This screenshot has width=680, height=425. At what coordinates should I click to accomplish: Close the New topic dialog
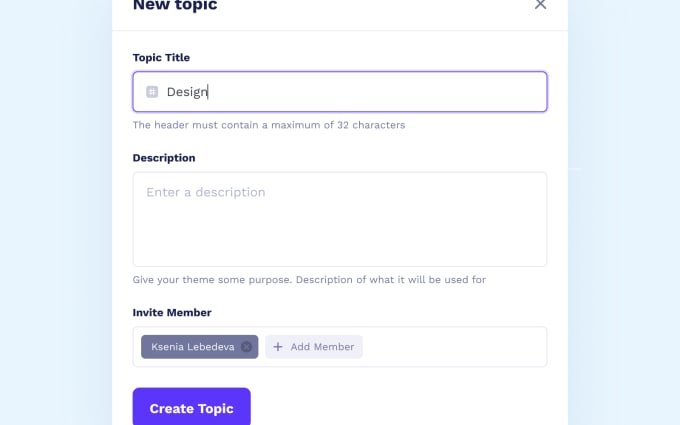[540, 4]
